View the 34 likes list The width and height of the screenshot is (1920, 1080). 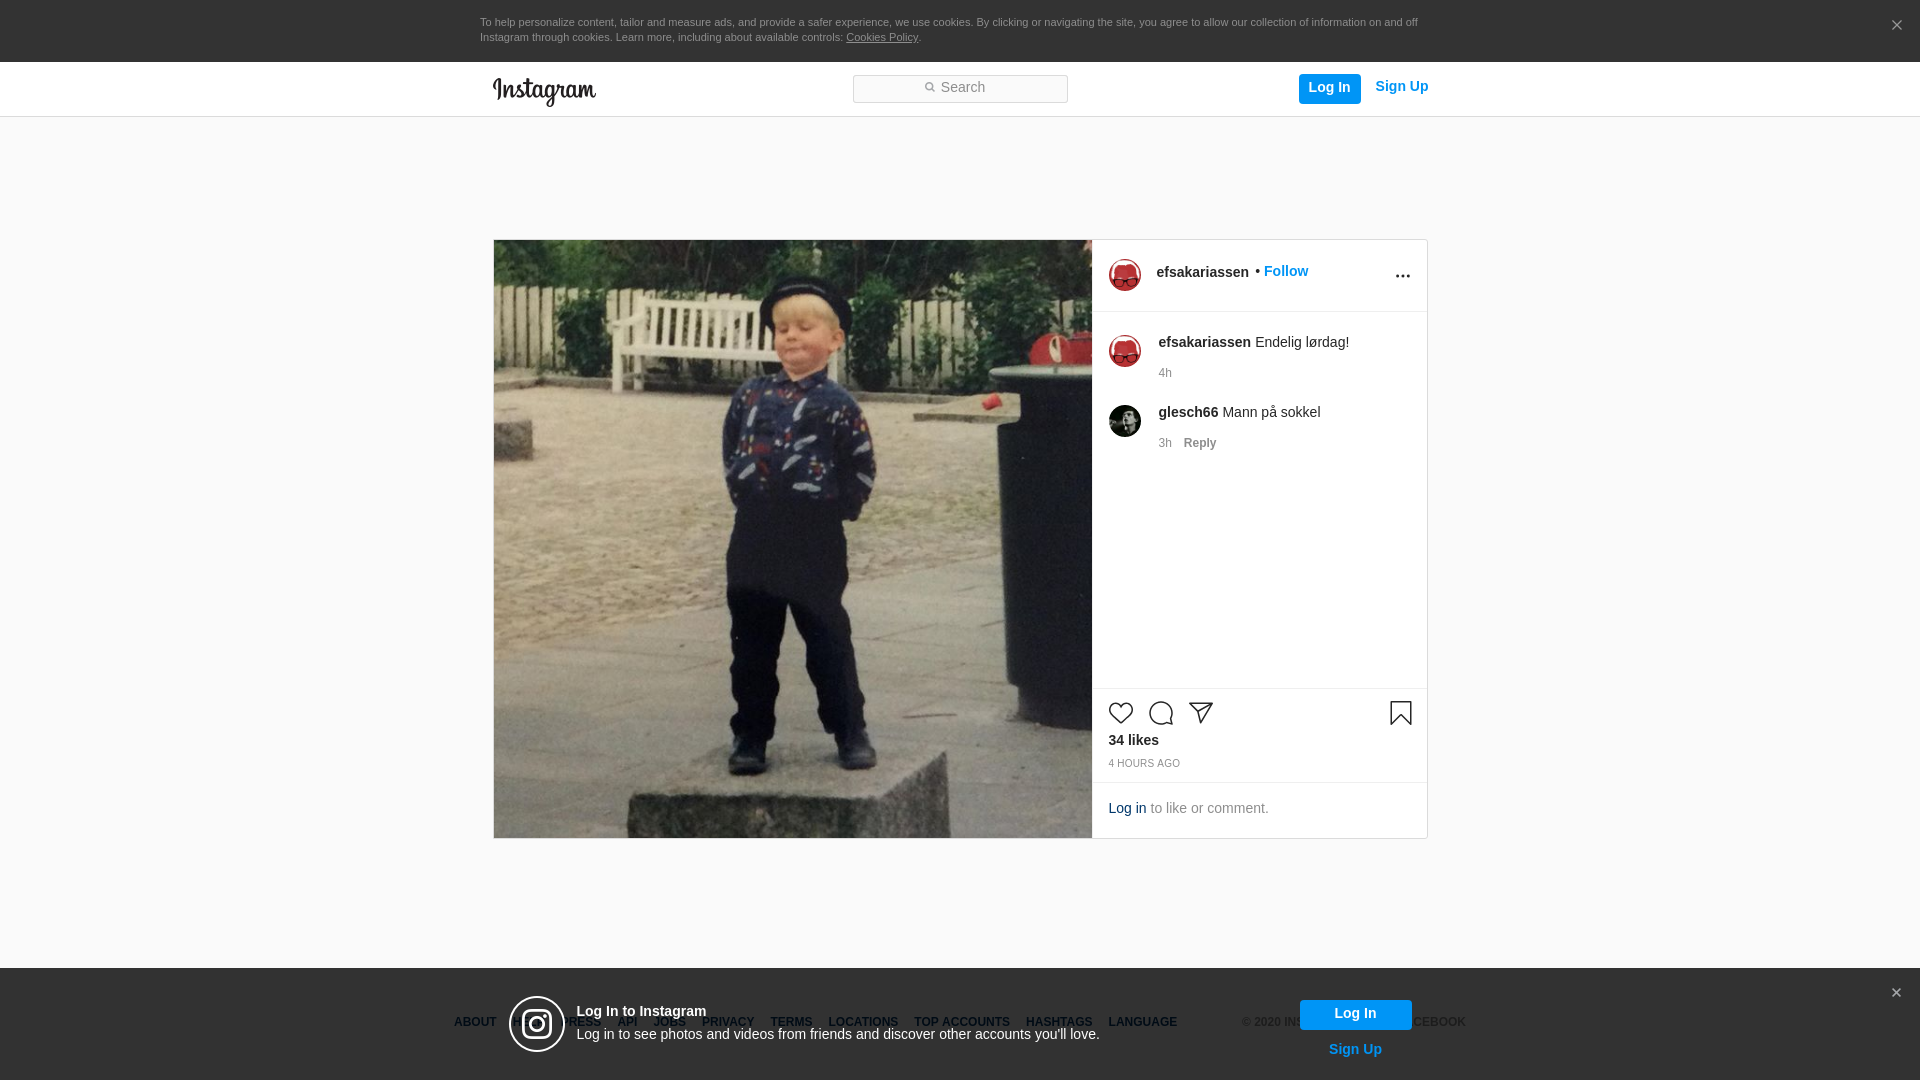tap(1133, 741)
